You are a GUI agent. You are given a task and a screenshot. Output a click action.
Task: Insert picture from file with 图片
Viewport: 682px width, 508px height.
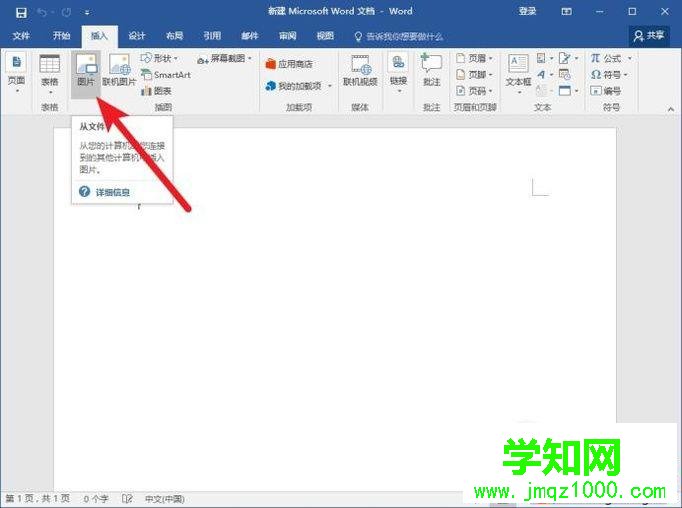click(x=86, y=73)
